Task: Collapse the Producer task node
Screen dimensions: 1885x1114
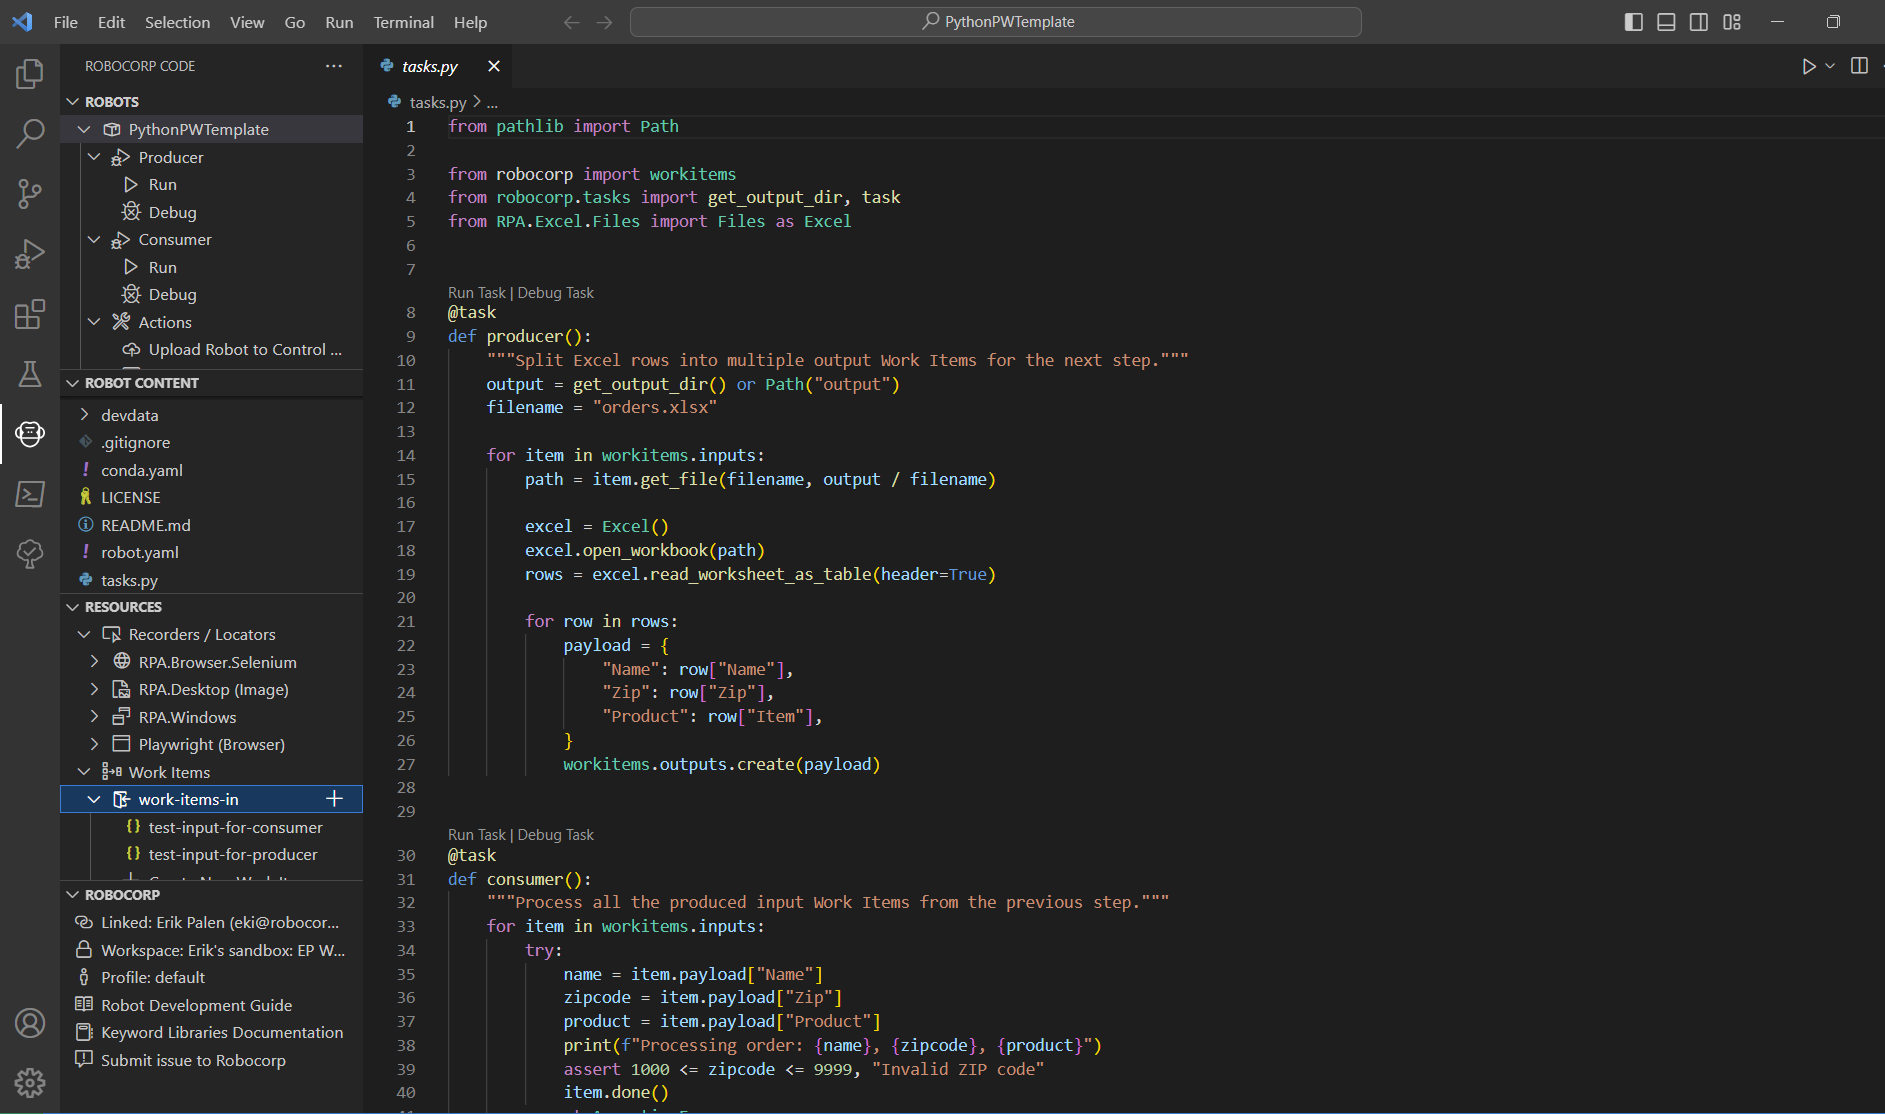Action: click(x=95, y=157)
